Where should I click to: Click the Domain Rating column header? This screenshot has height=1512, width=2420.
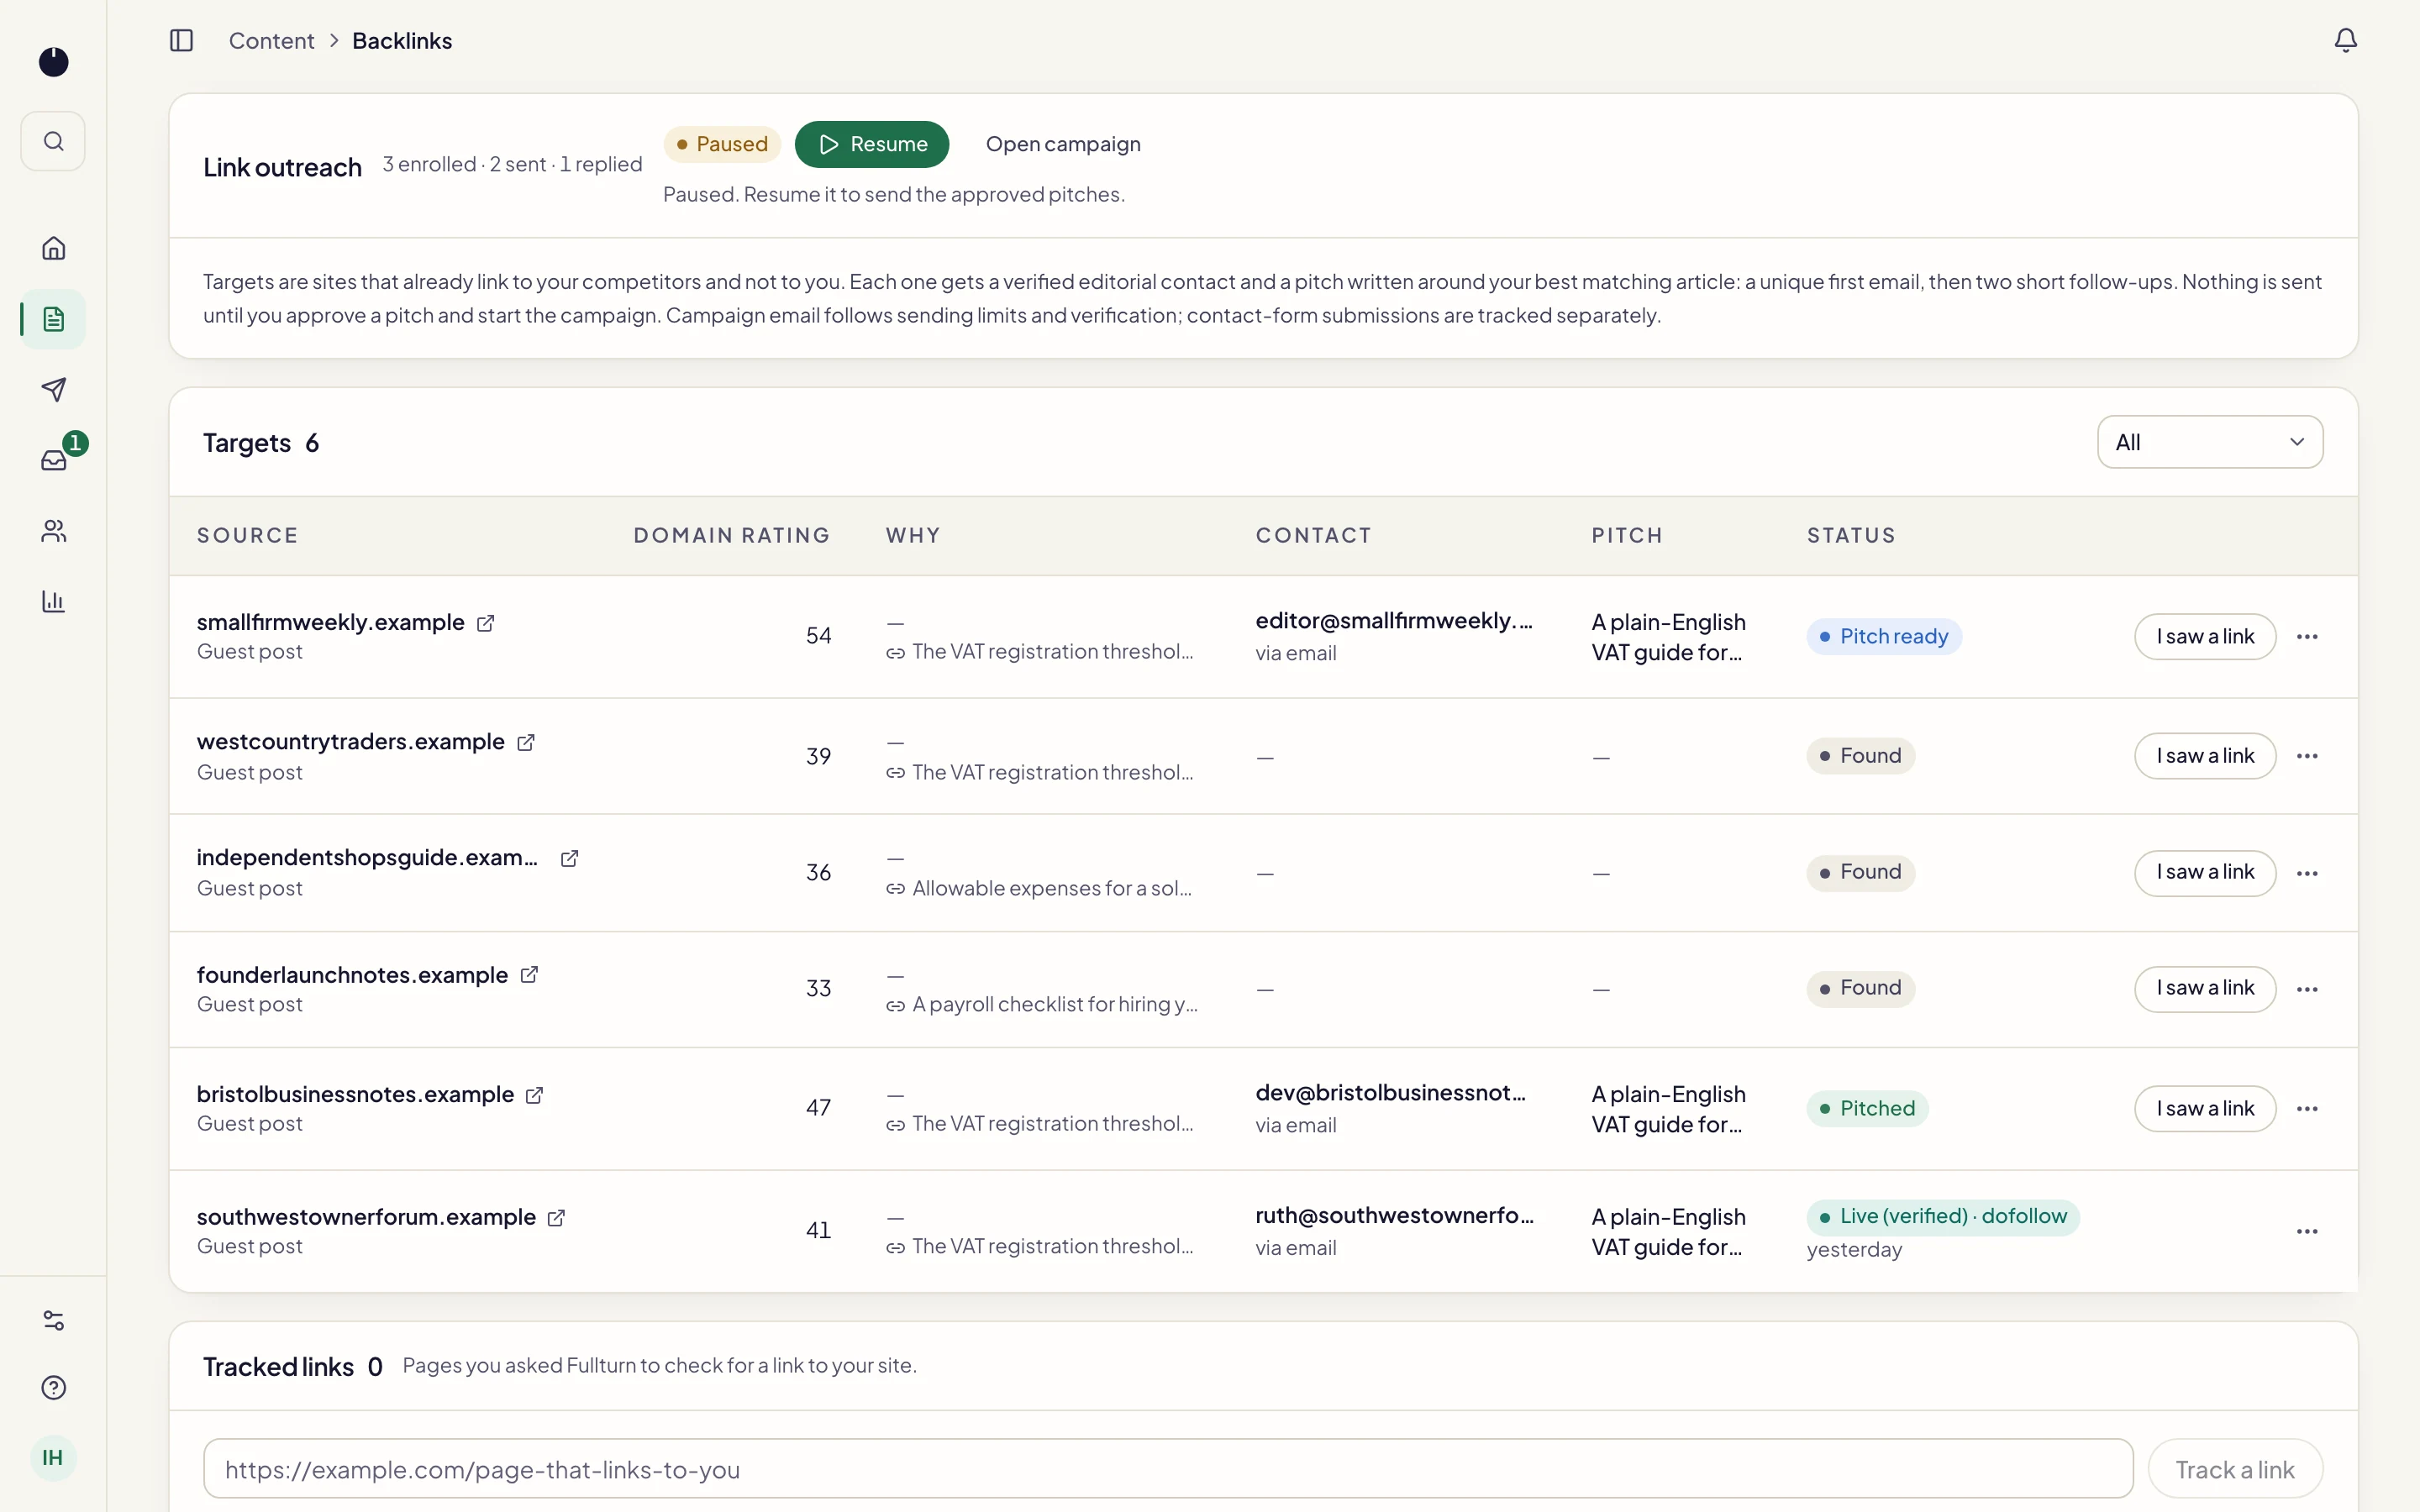732,536
